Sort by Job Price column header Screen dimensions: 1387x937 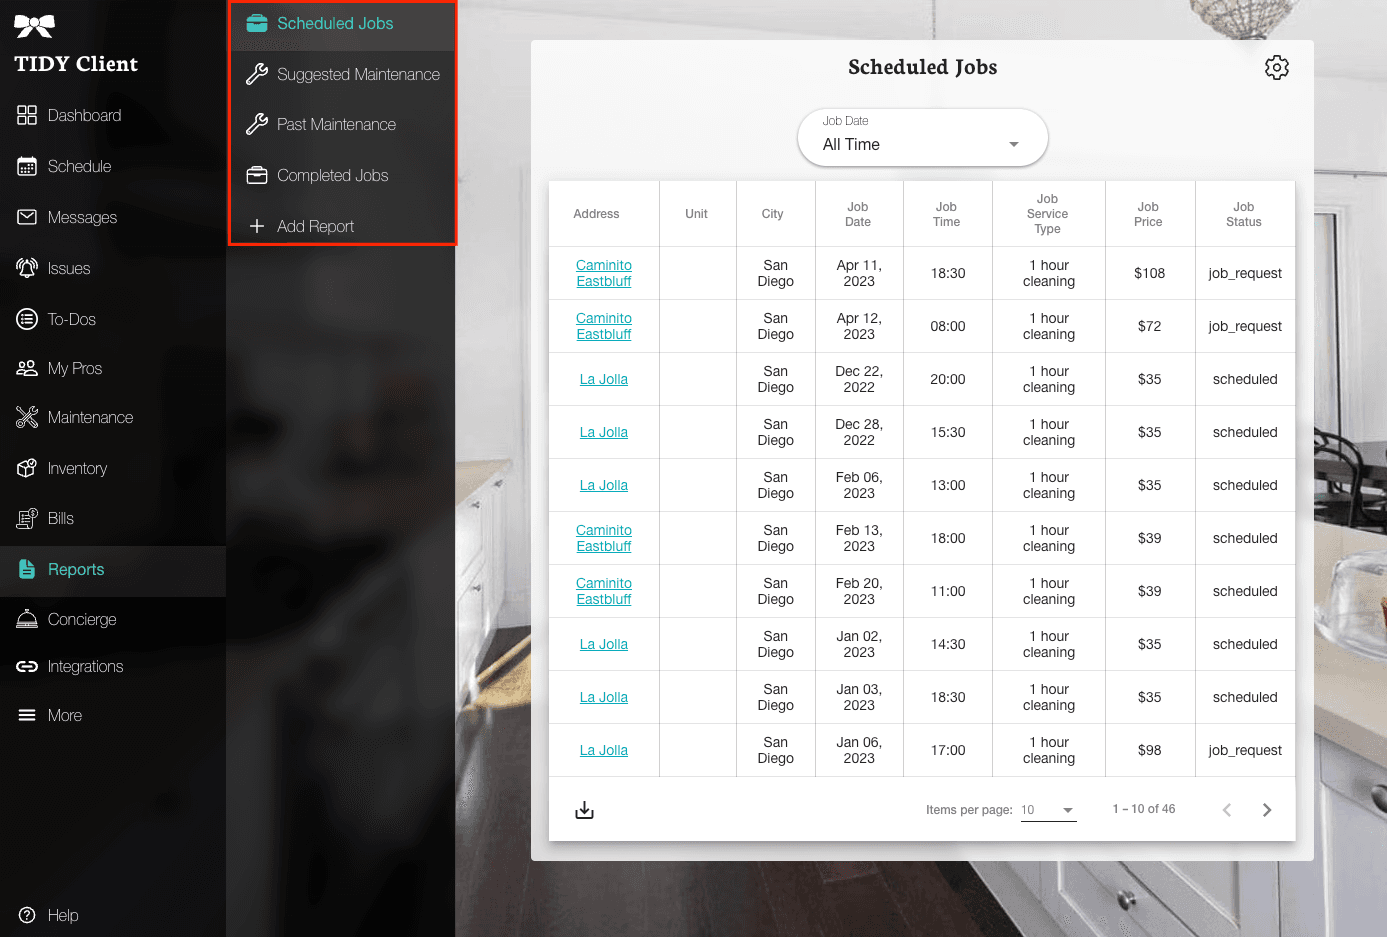click(x=1148, y=214)
